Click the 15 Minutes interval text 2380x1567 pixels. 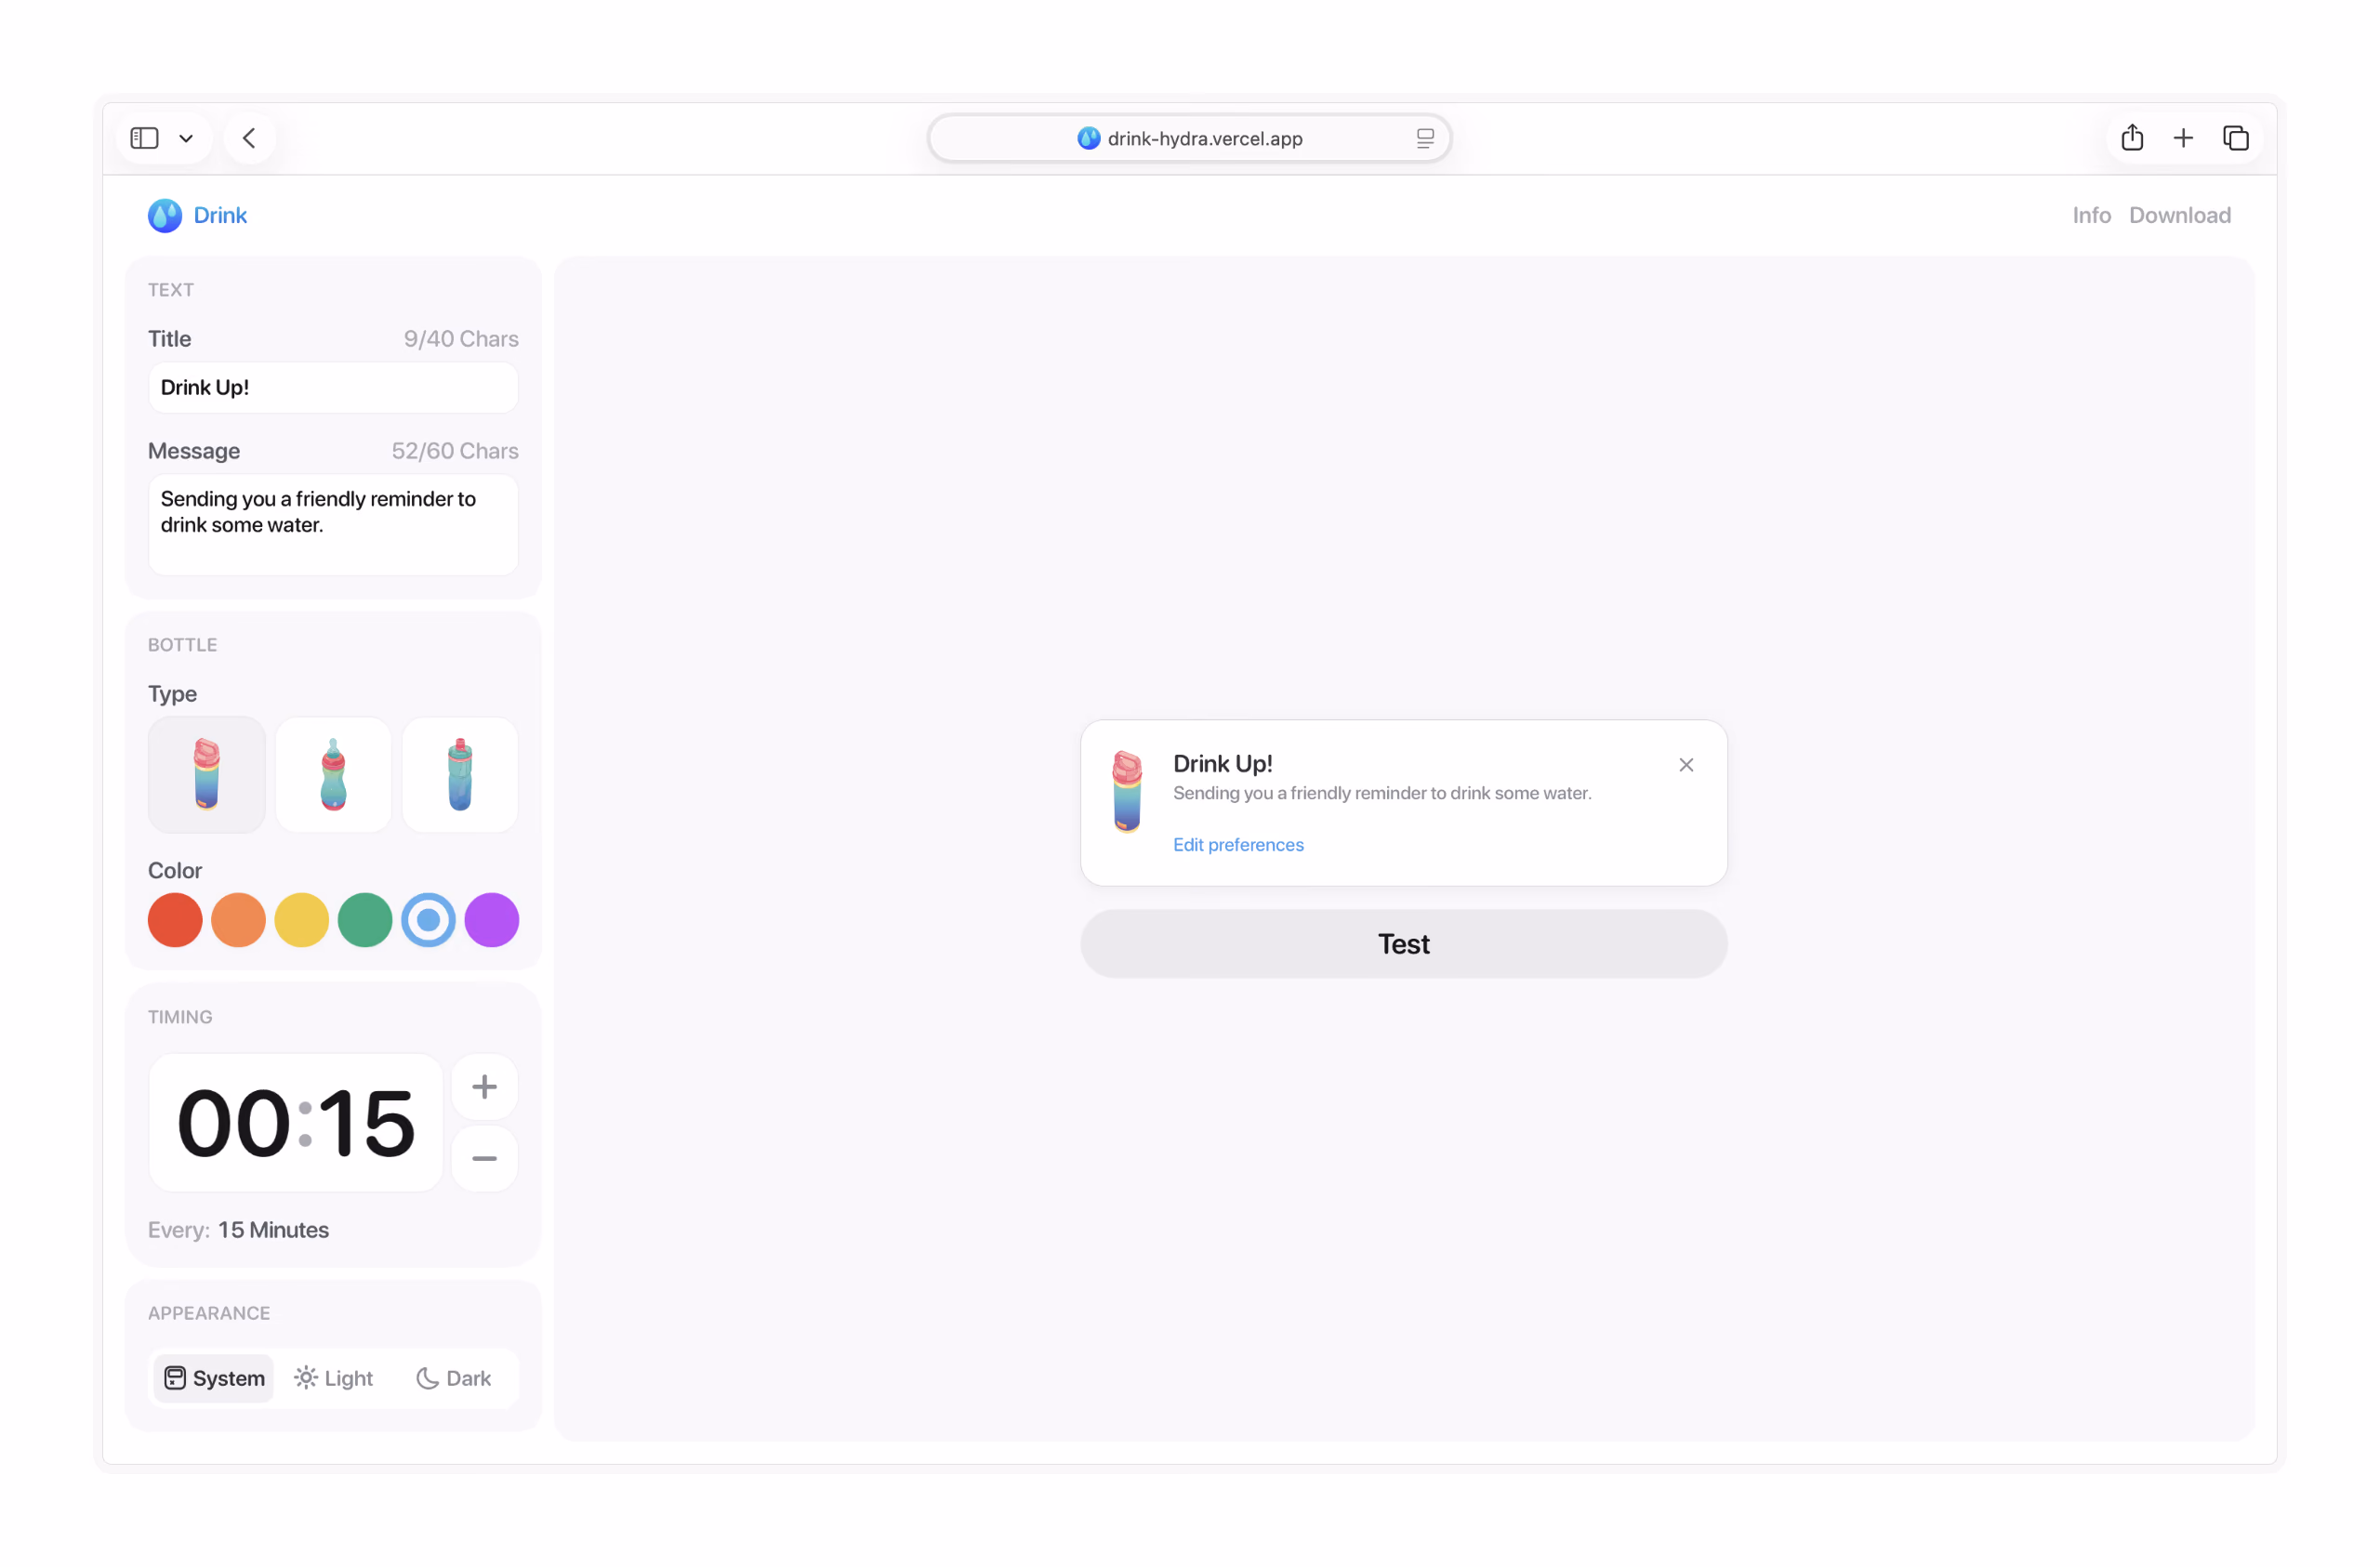[273, 1229]
